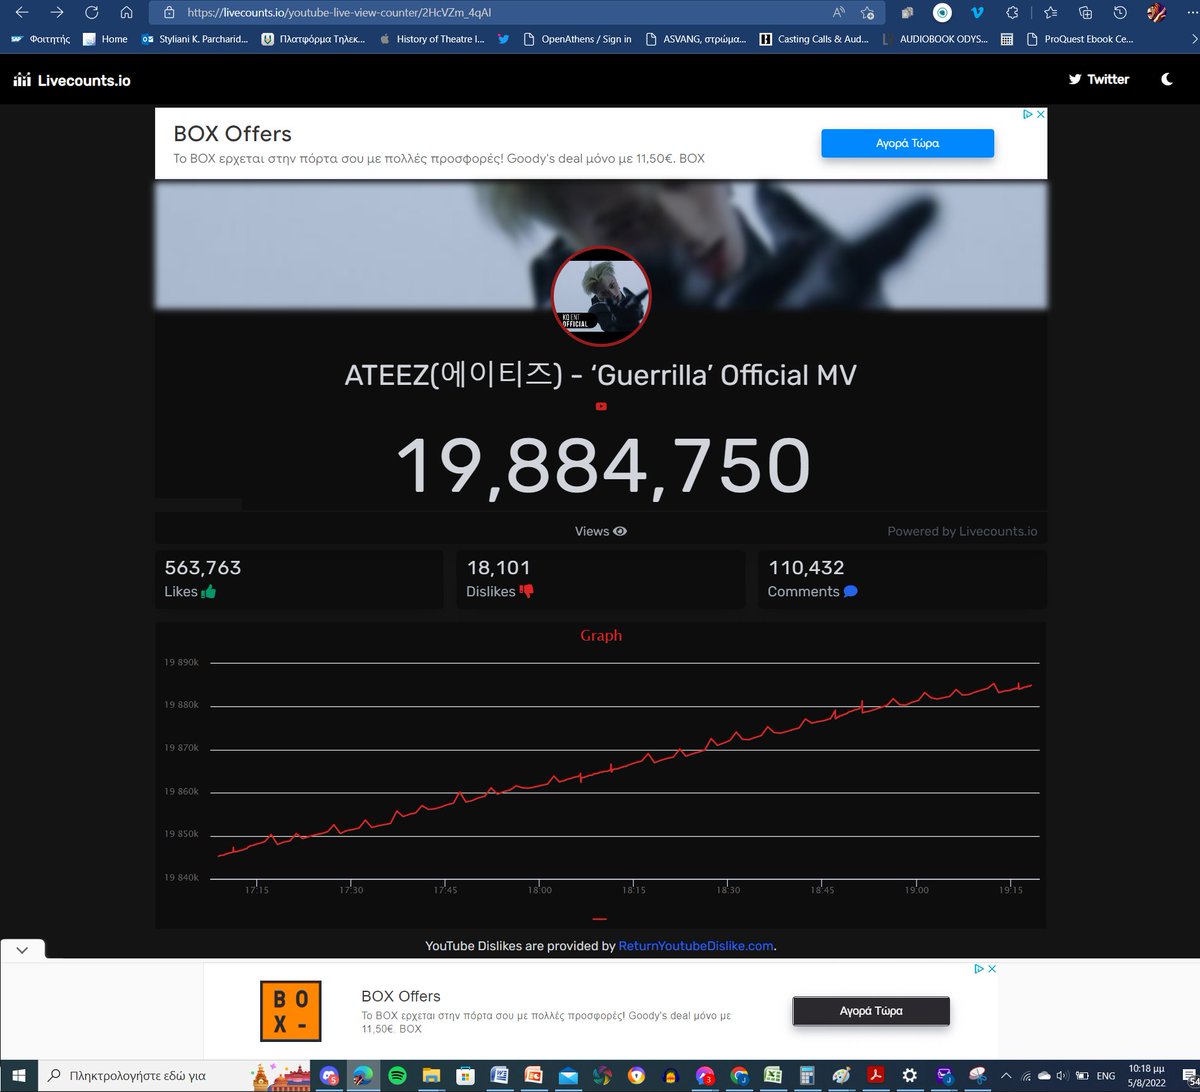The height and width of the screenshot is (1092, 1200).
Task: Open the Calculator from the taskbar
Action: click(805, 1076)
